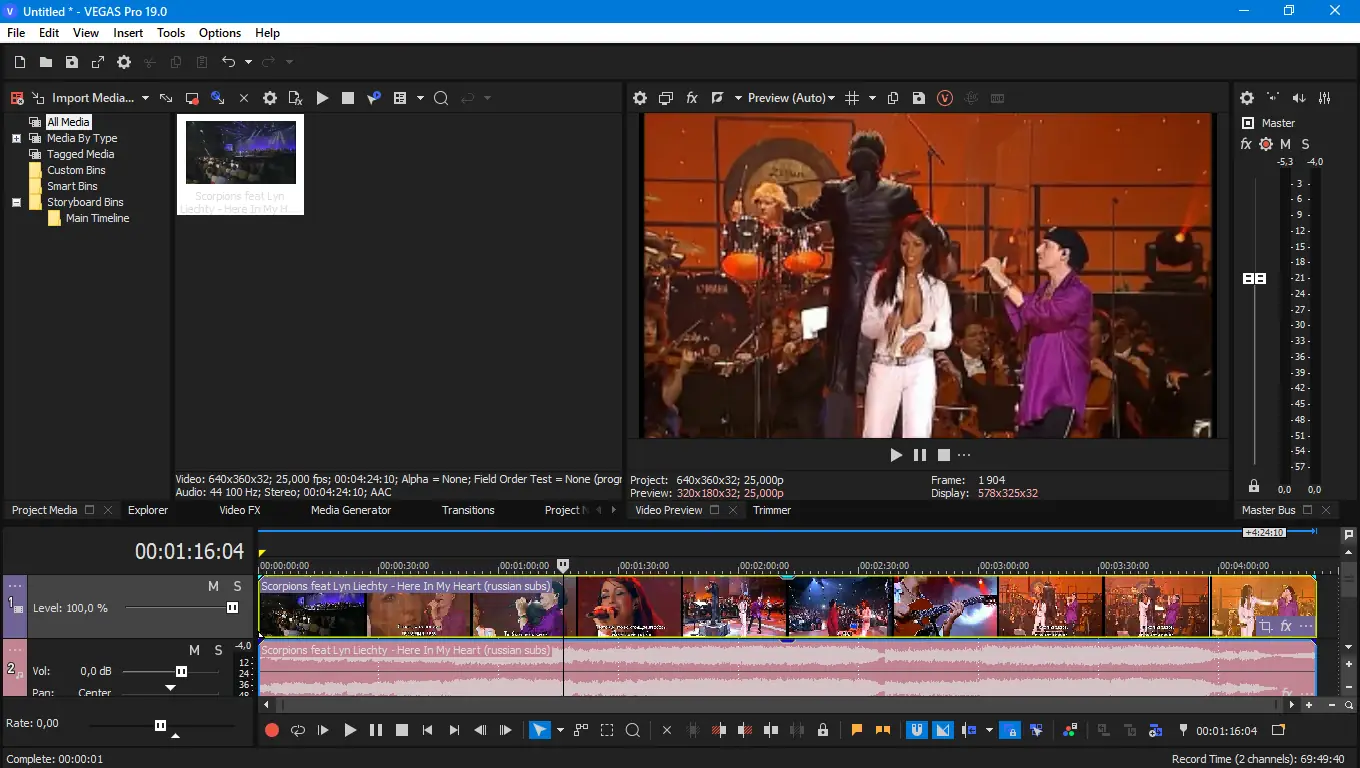
Task: Switch to the Trimmer tab
Action: 772,510
